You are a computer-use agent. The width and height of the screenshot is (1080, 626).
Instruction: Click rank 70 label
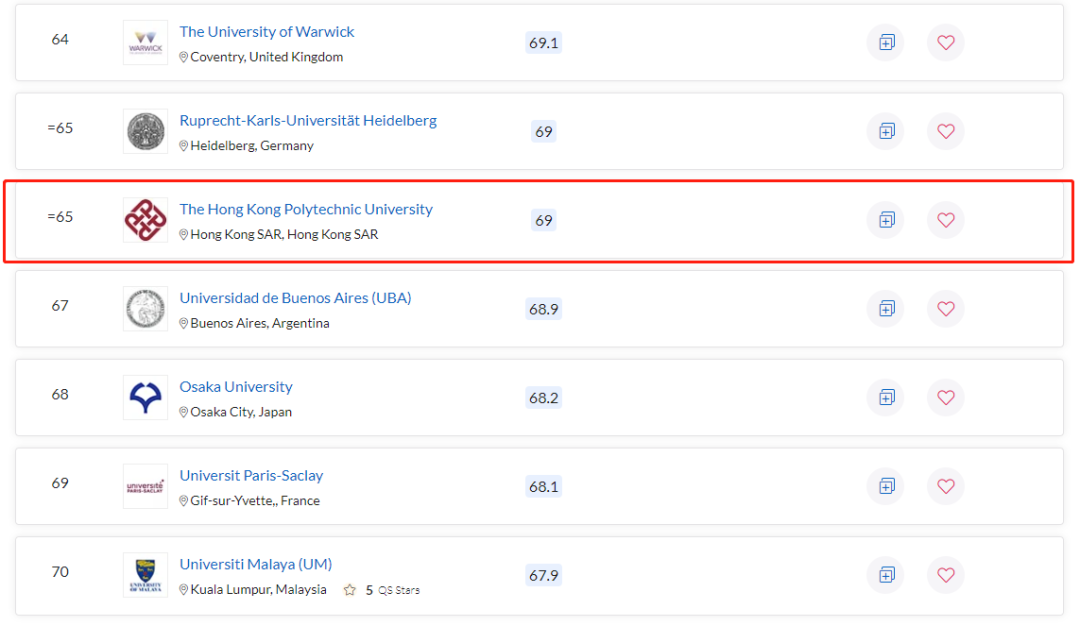(x=60, y=572)
